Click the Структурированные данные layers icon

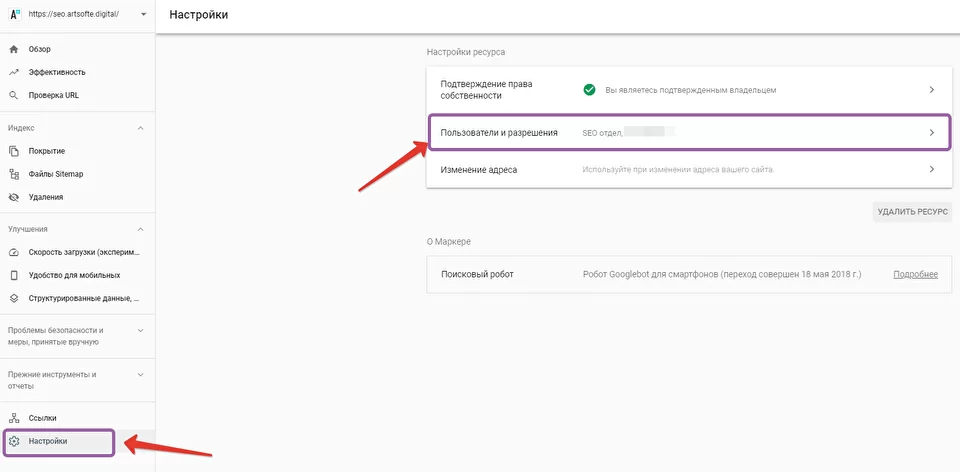(15, 299)
